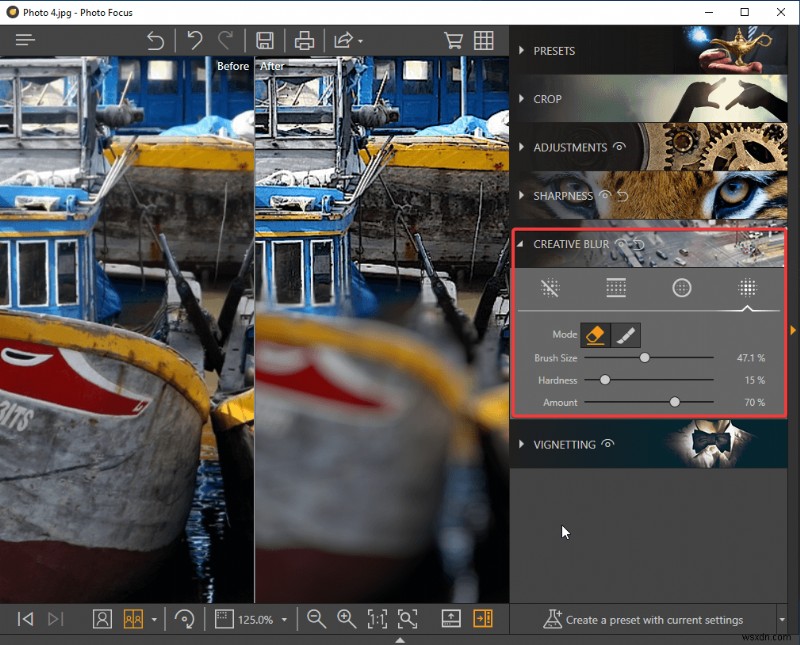Zoom in on the photo
Screen dimensions: 800x645
point(346,619)
